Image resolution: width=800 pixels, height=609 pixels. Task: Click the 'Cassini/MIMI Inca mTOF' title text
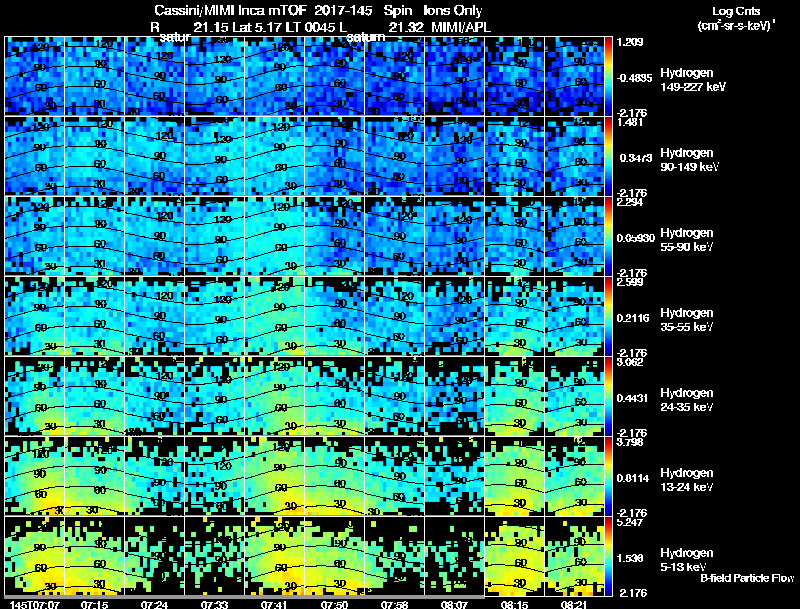pyautogui.click(x=230, y=10)
